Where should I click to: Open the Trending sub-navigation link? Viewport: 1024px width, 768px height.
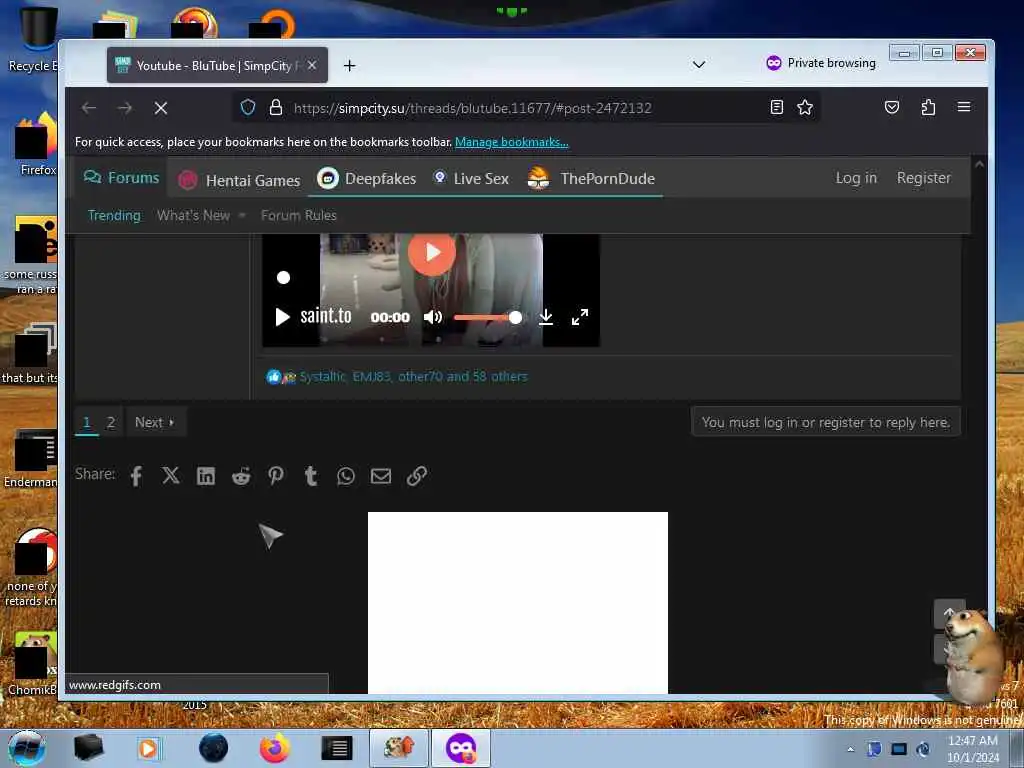(114, 216)
